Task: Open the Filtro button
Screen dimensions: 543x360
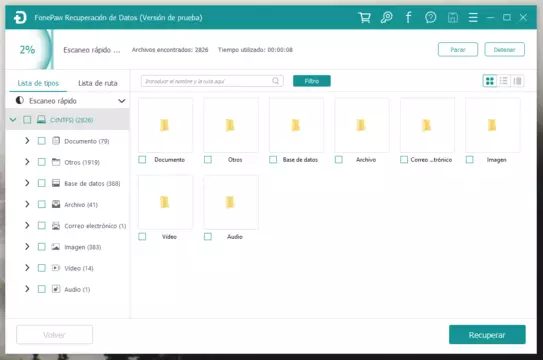Action: pos(312,81)
